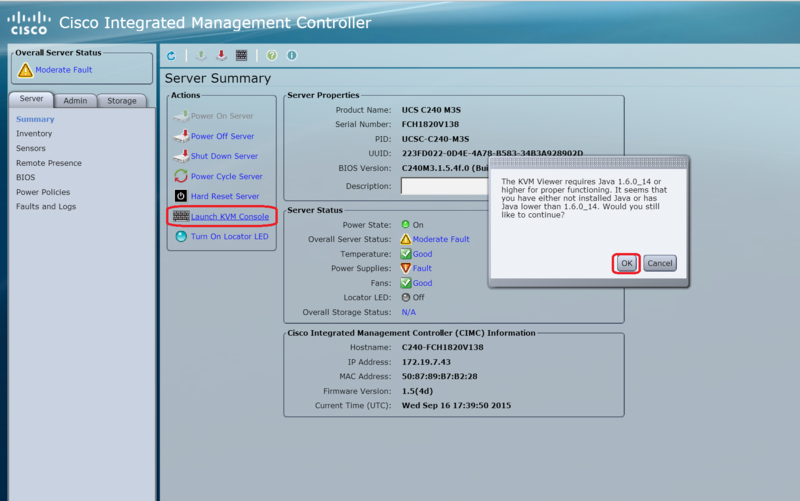The width and height of the screenshot is (800, 501).
Task: Click the Cisco logo
Action: click(x=29, y=23)
